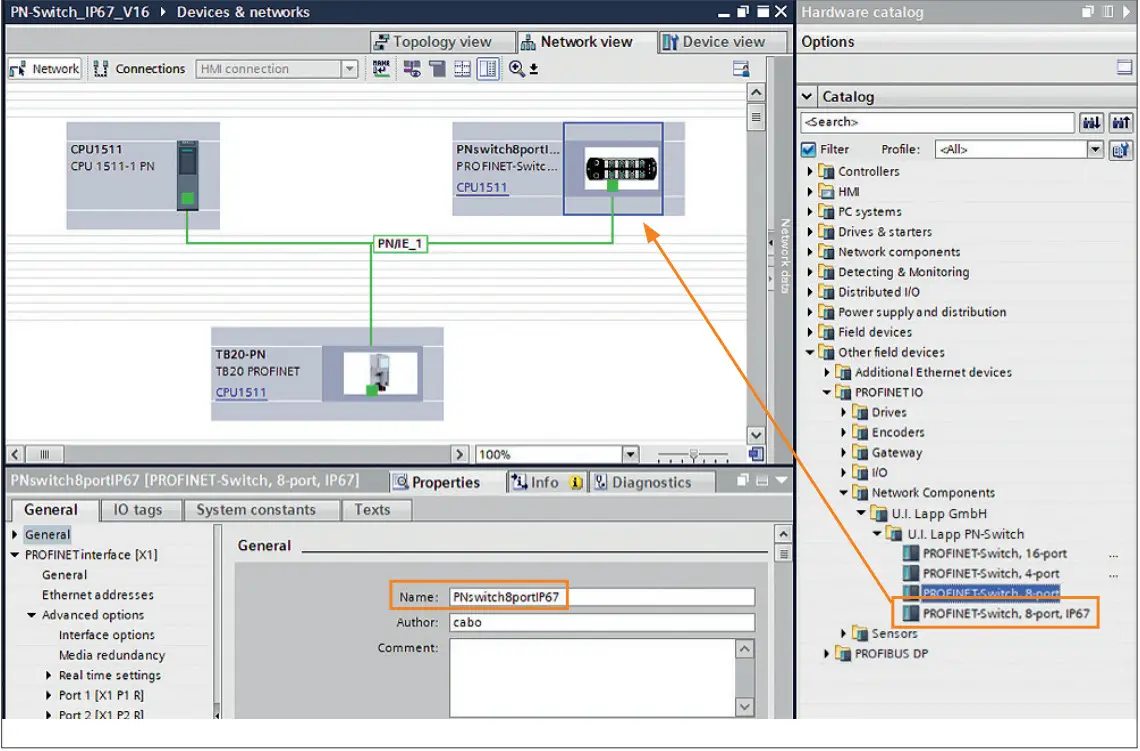This screenshot has height=751, width=1140.
Task: Click the catalog search down icon
Action: (1092, 122)
